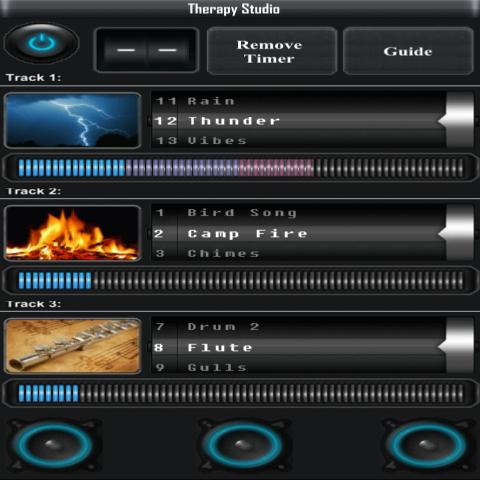Set Track 1 volume bar level
Viewport: 480px width, 480px height.
click(240, 168)
